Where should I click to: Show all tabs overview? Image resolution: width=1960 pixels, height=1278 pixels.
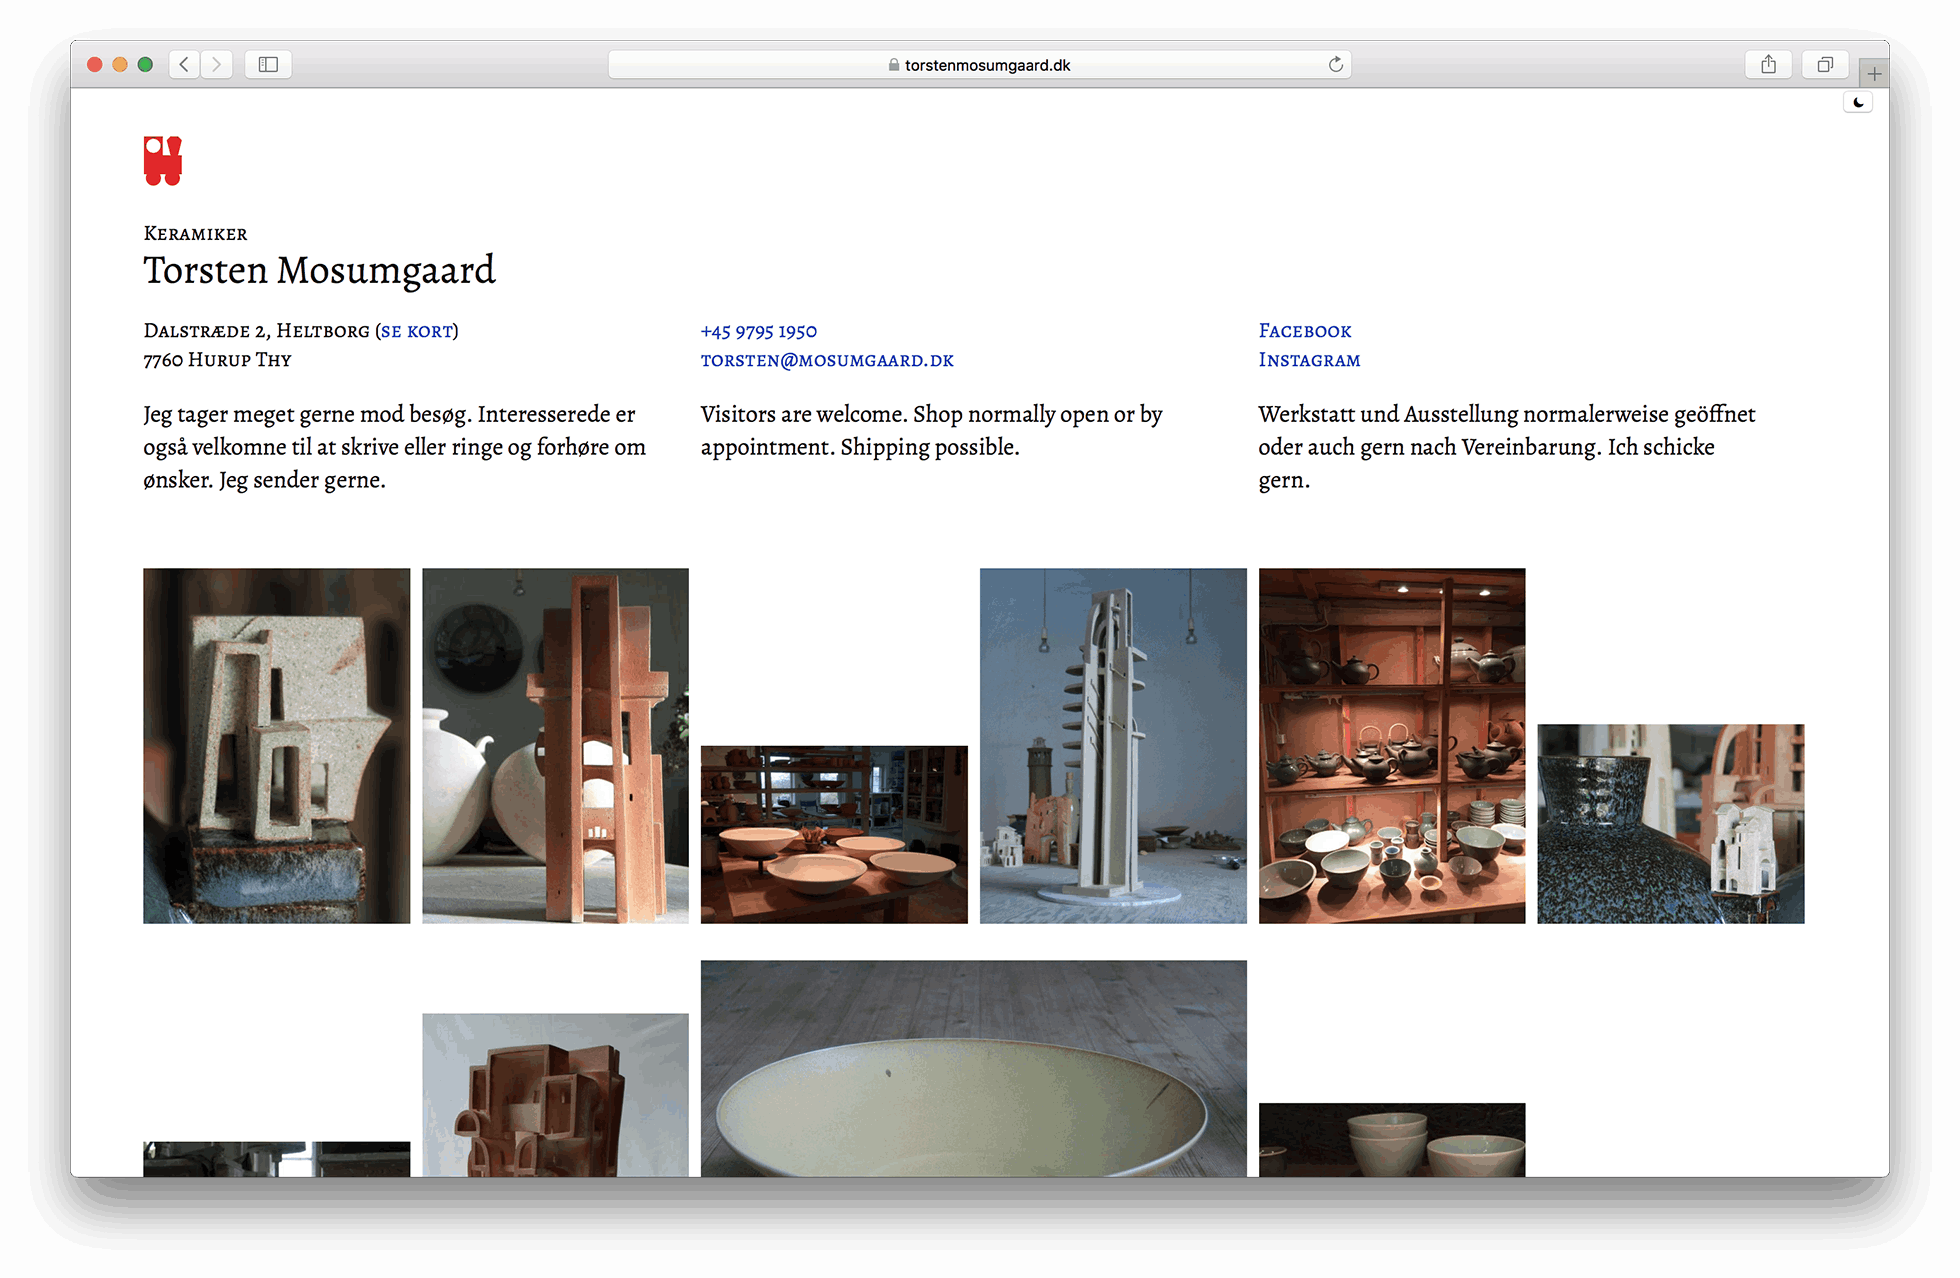pyautogui.click(x=1824, y=65)
